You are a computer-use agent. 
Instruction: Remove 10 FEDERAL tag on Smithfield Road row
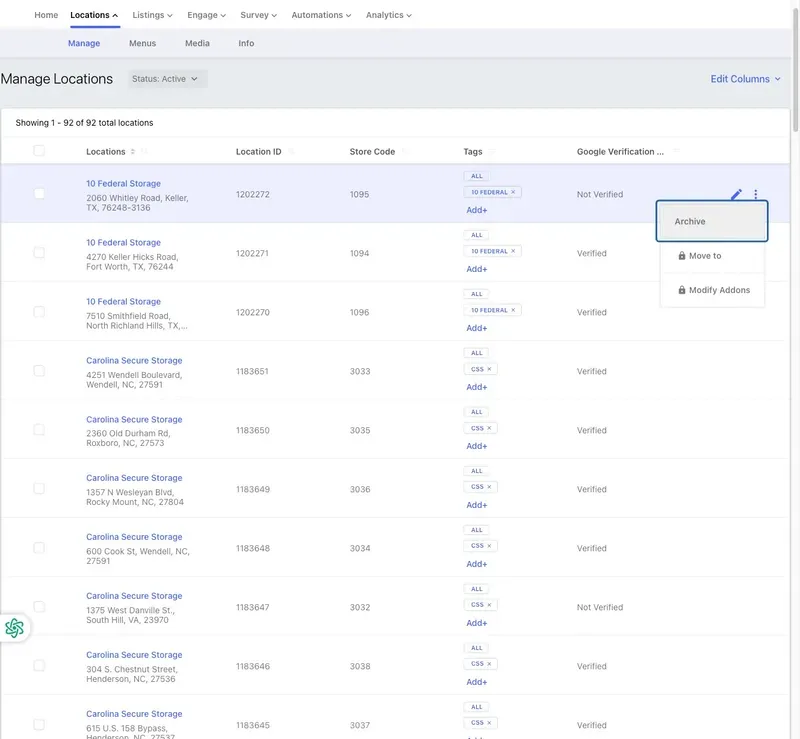513,310
